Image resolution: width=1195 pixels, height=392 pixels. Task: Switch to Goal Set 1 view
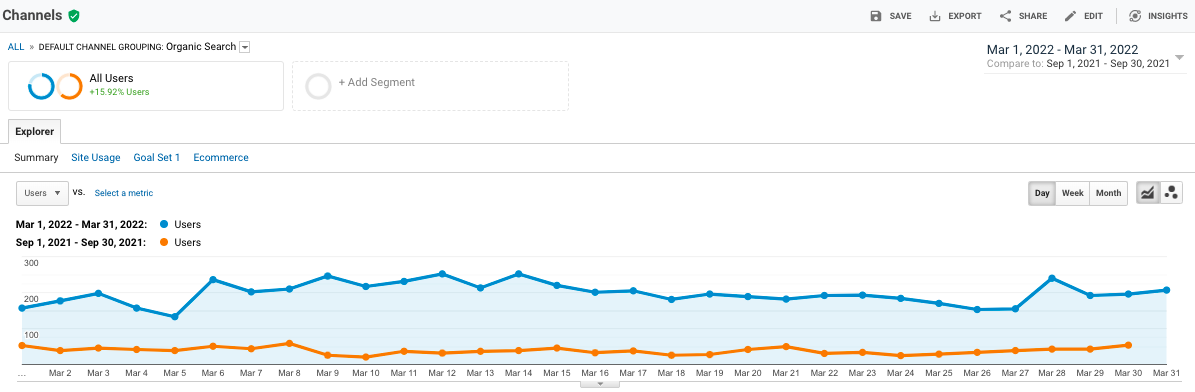click(x=156, y=157)
